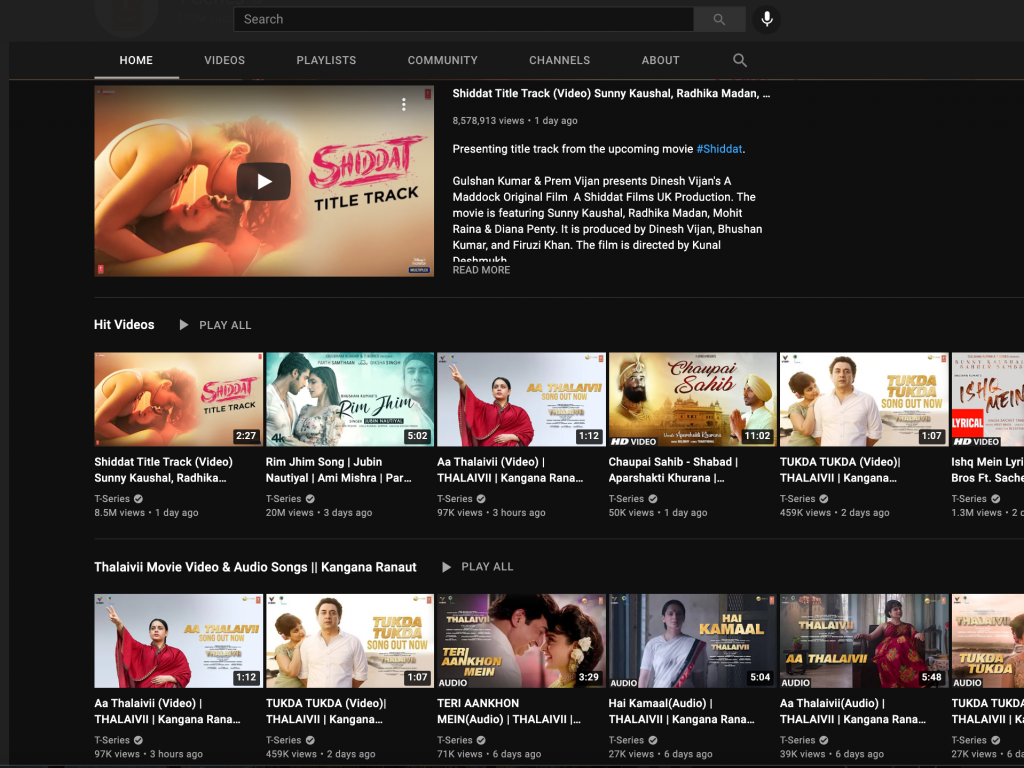Open the VIDEOS tab

(x=224, y=60)
